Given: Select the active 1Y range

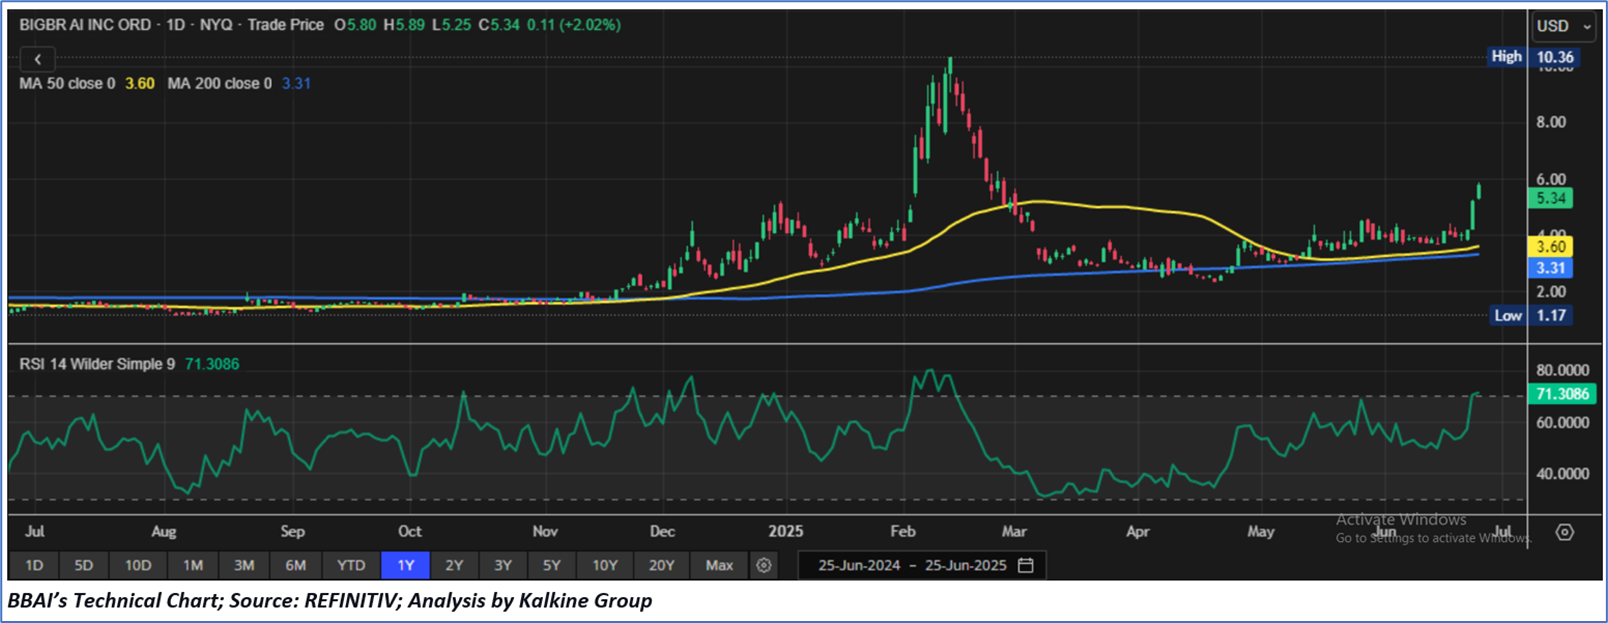Looking at the screenshot, I should tap(405, 565).
